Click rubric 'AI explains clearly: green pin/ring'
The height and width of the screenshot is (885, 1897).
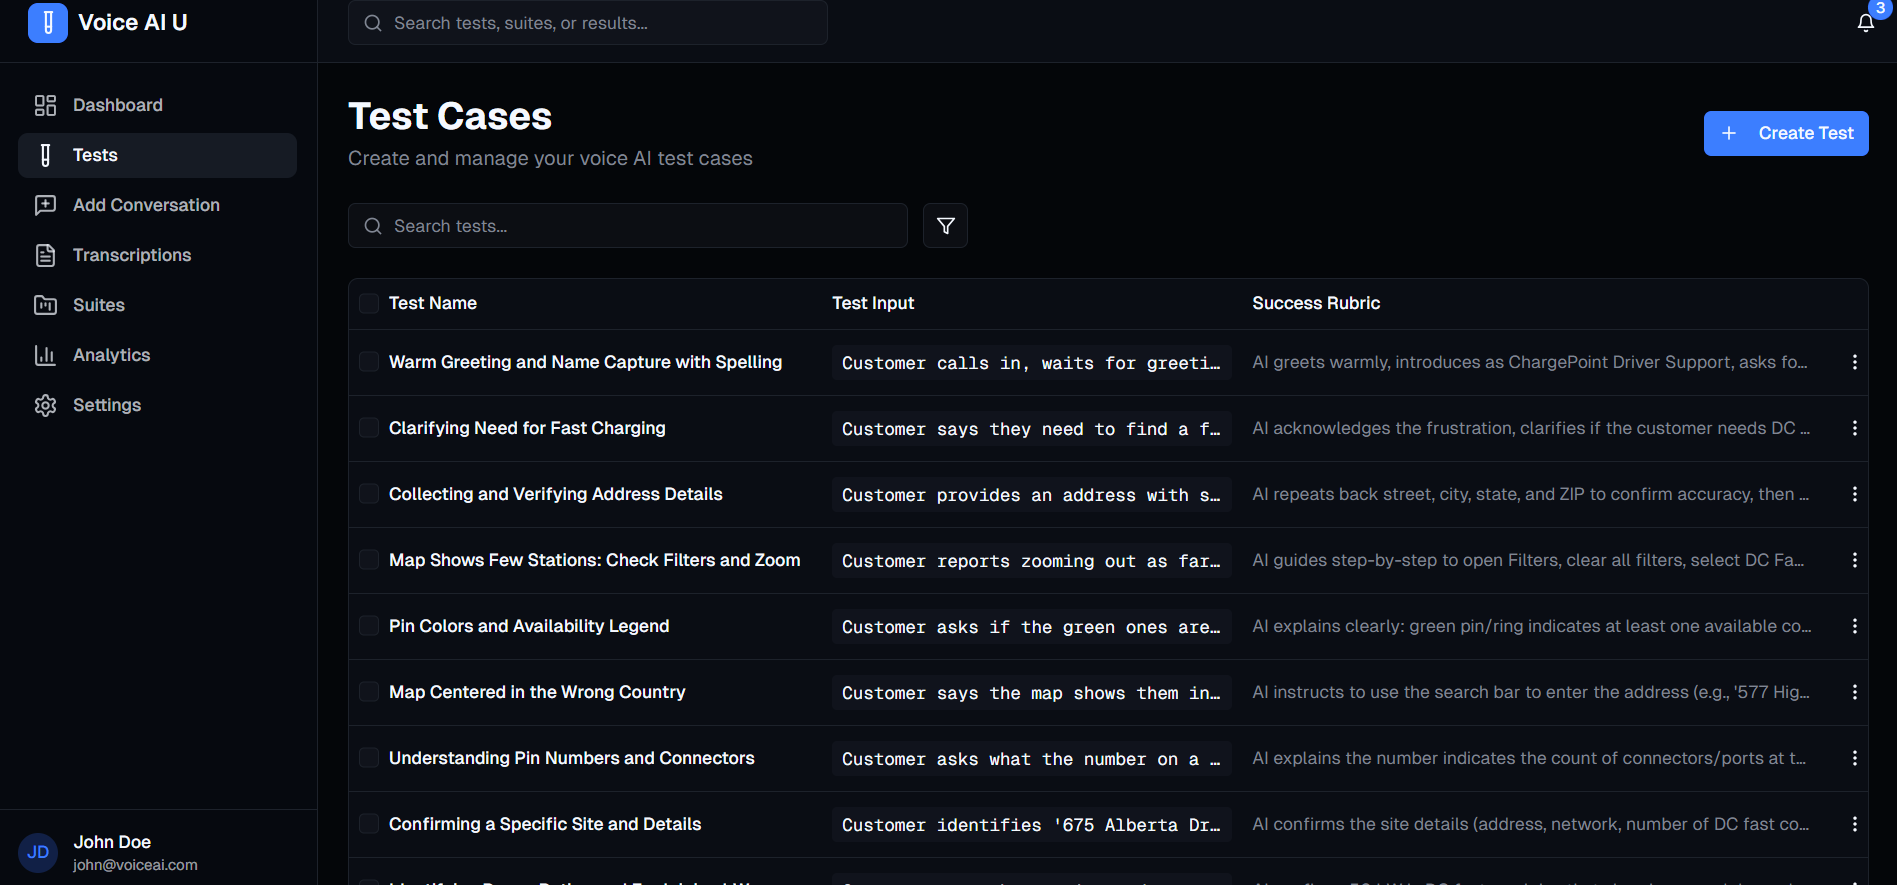(x=1531, y=626)
